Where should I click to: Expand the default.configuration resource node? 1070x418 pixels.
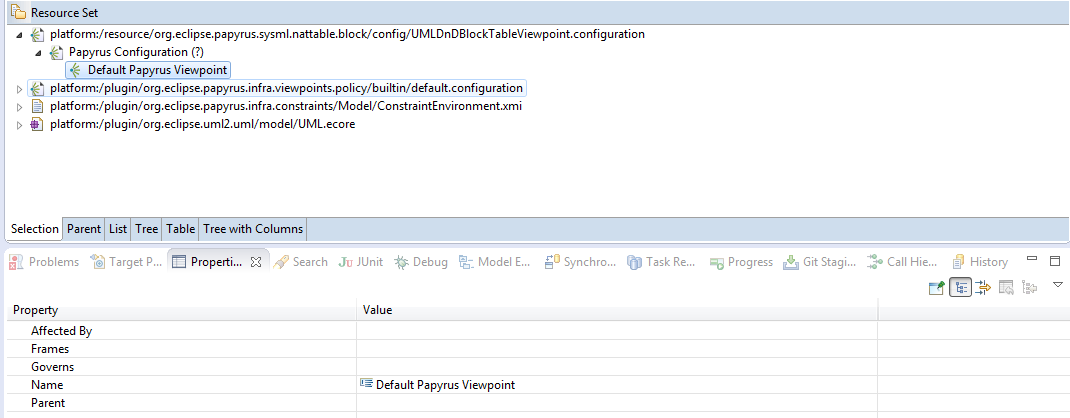[19, 89]
